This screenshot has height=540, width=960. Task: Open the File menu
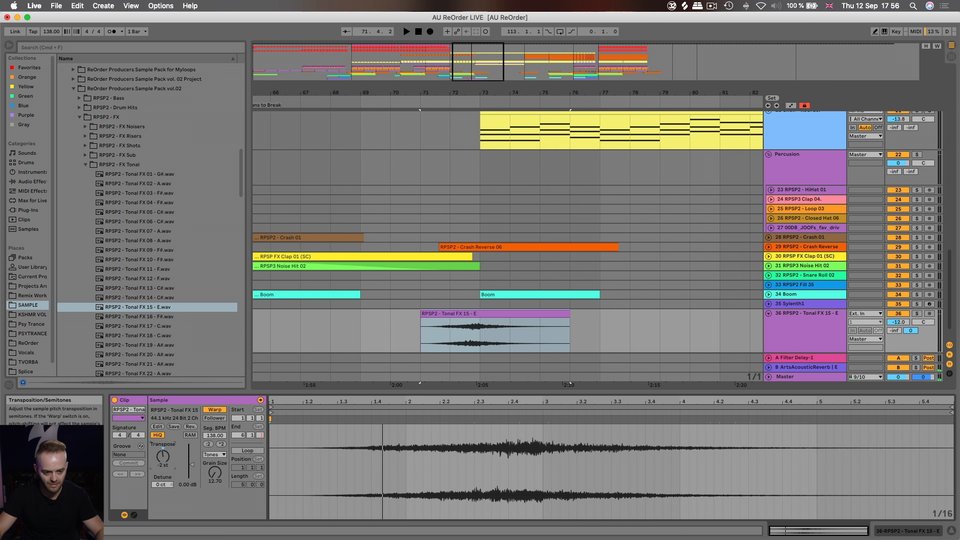coord(56,6)
